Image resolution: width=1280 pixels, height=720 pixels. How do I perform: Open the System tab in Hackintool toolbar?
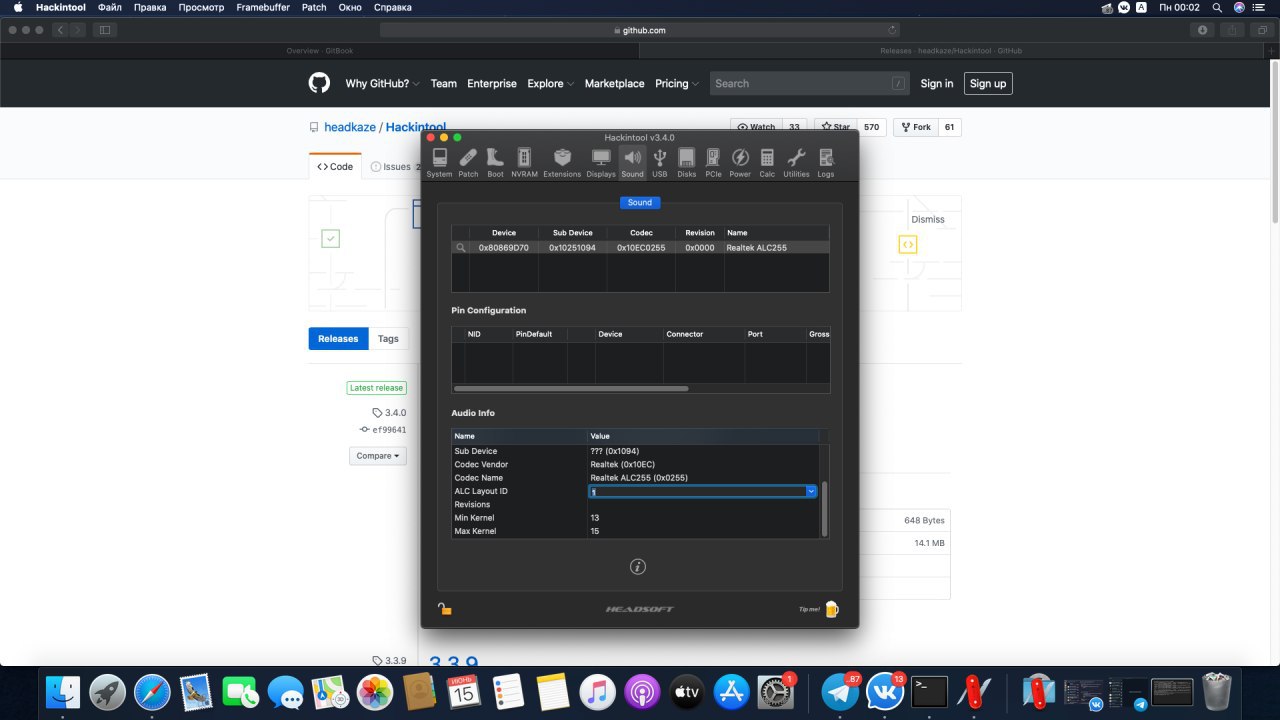pos(439,162)
